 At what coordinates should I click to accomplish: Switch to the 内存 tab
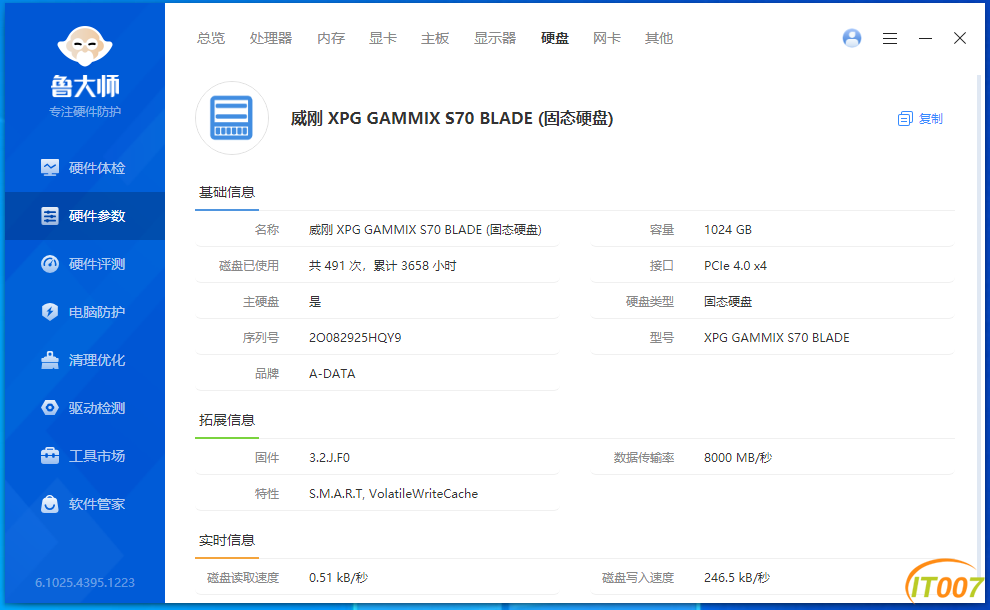click(331, 39)
